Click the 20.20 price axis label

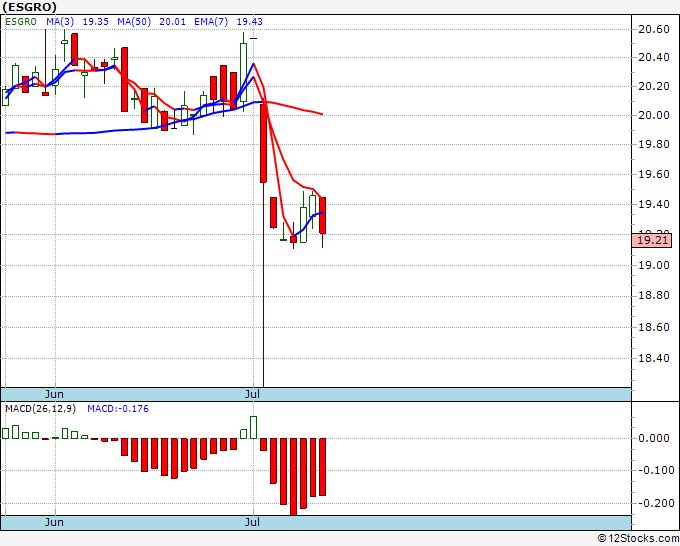click(654, 86)
